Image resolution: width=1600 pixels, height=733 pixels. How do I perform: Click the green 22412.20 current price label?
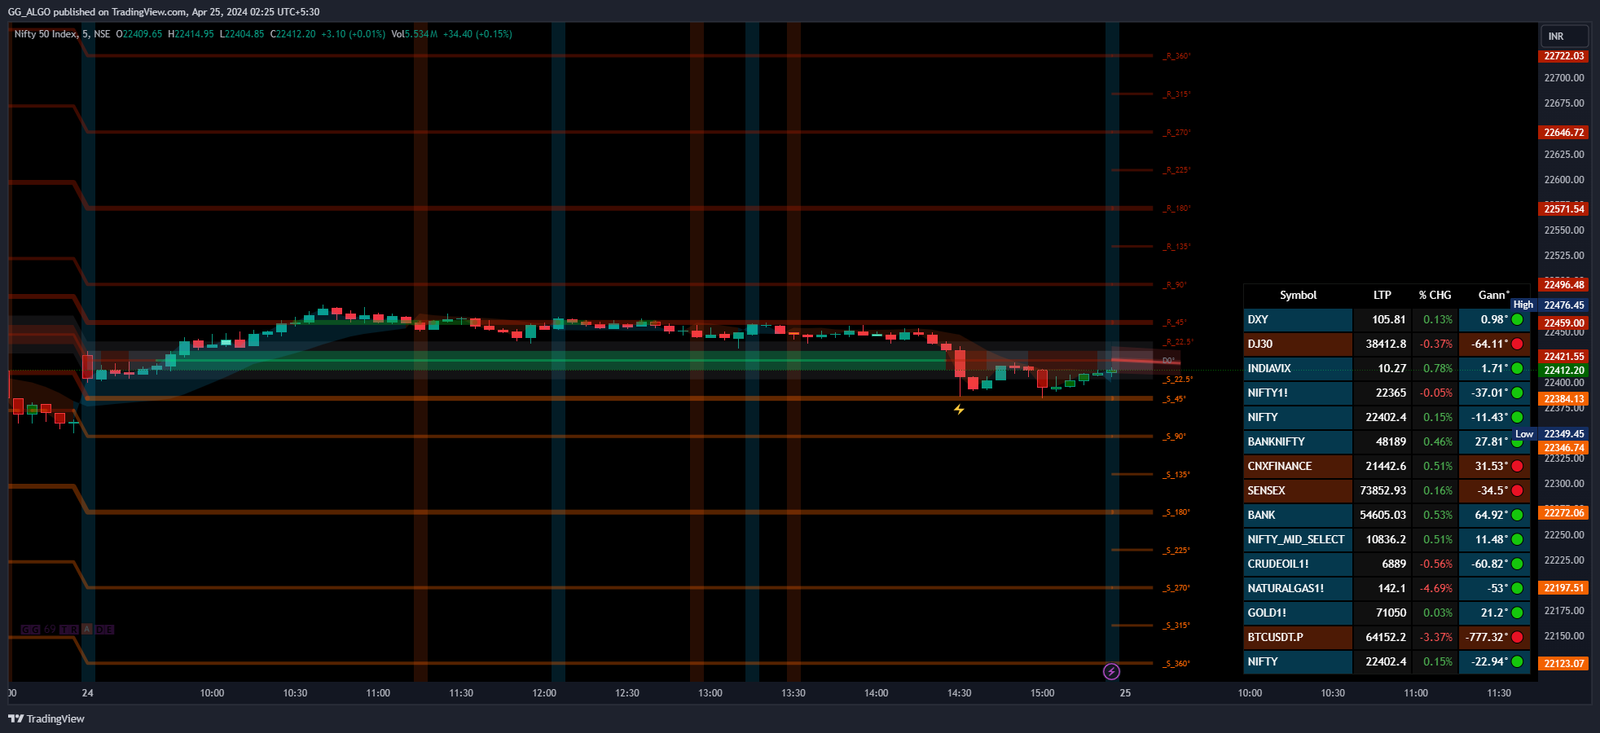(1564, 370)
